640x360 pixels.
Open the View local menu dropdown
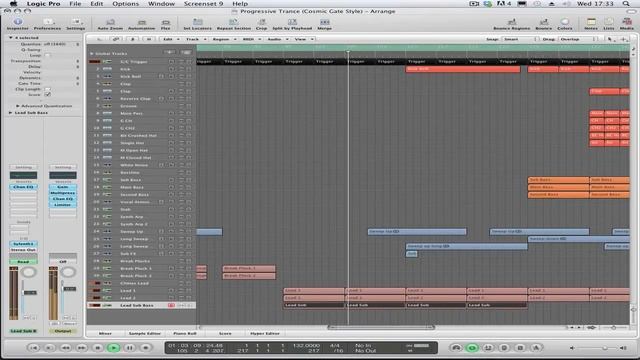[304, 39]
